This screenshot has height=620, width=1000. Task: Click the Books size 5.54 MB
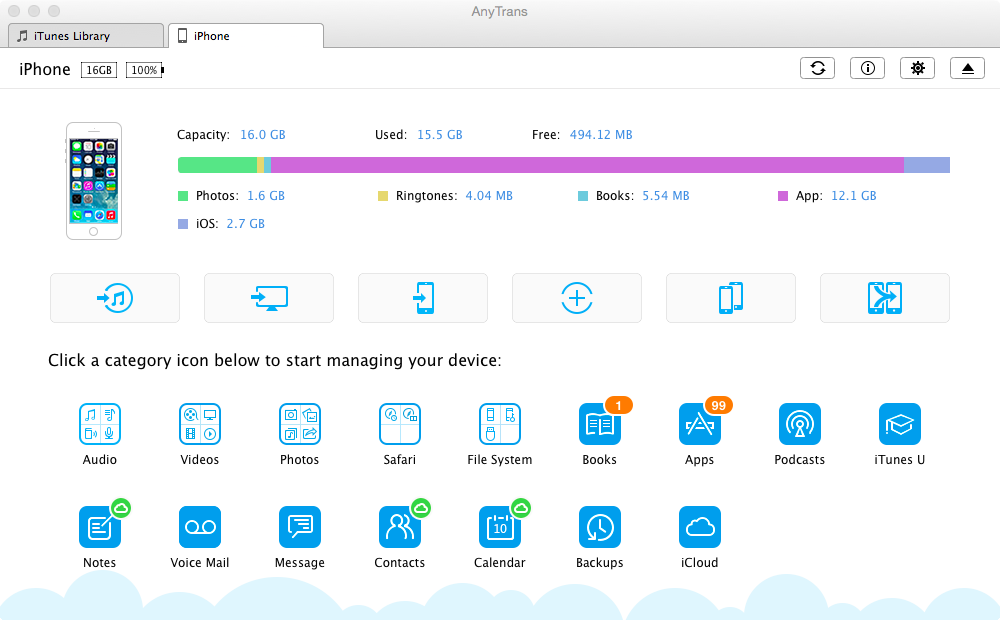666,196
